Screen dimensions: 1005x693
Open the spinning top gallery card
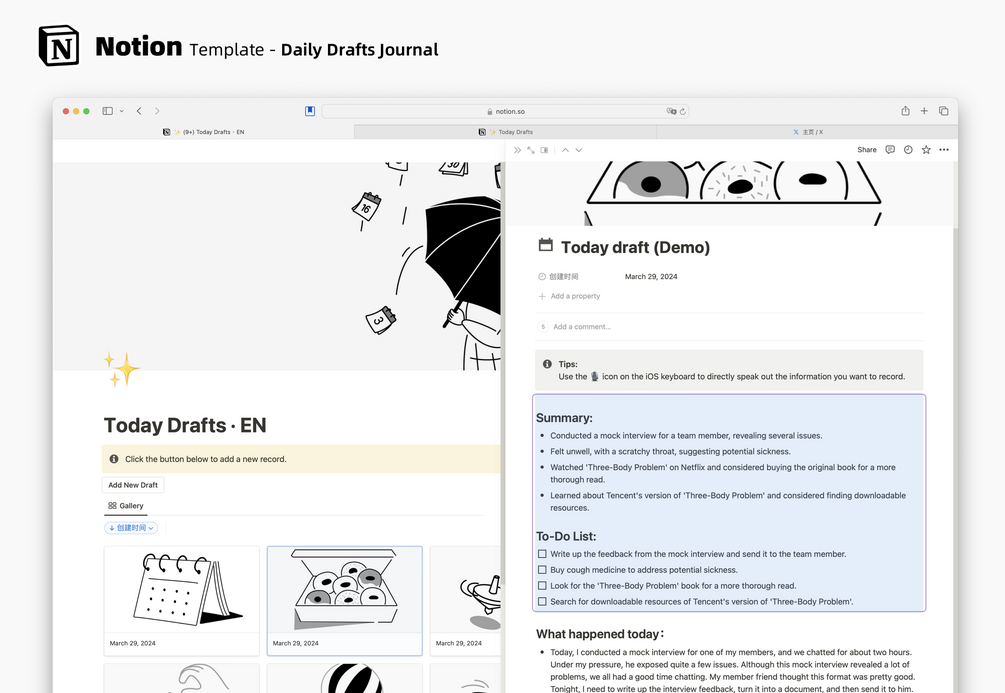[466, 600]
